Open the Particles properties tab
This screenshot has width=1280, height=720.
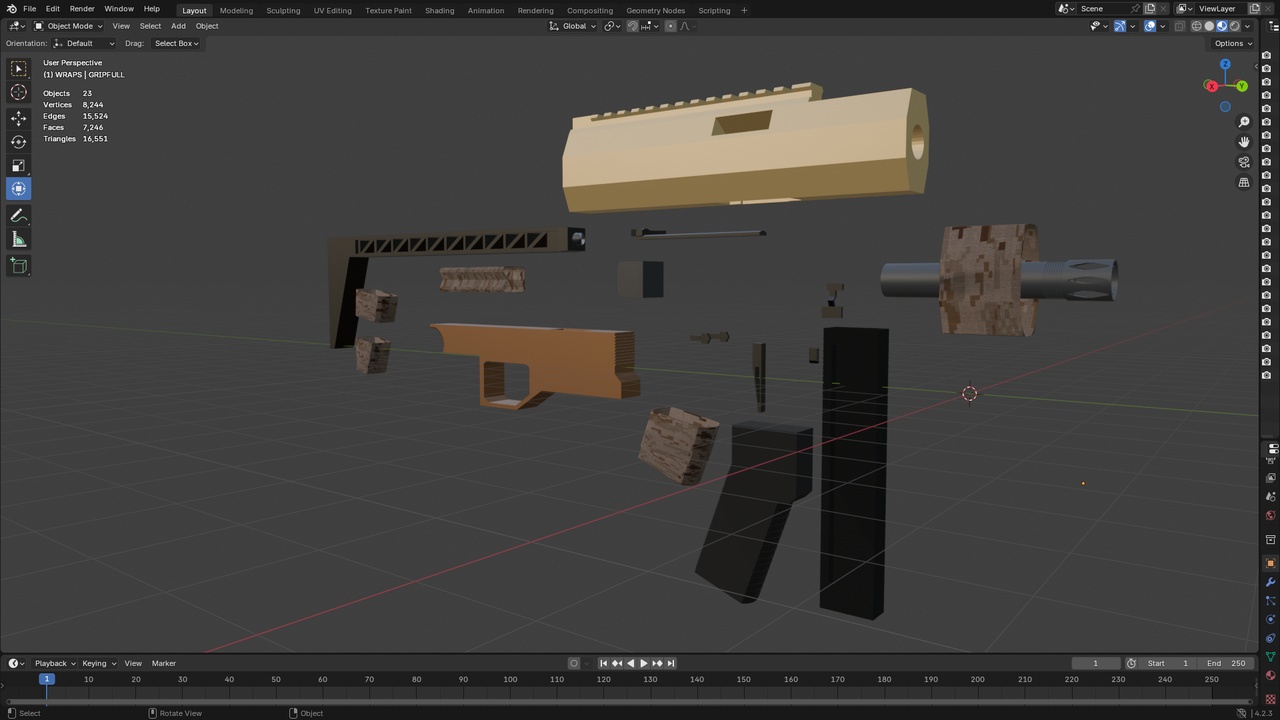[x=1271, y=601]
